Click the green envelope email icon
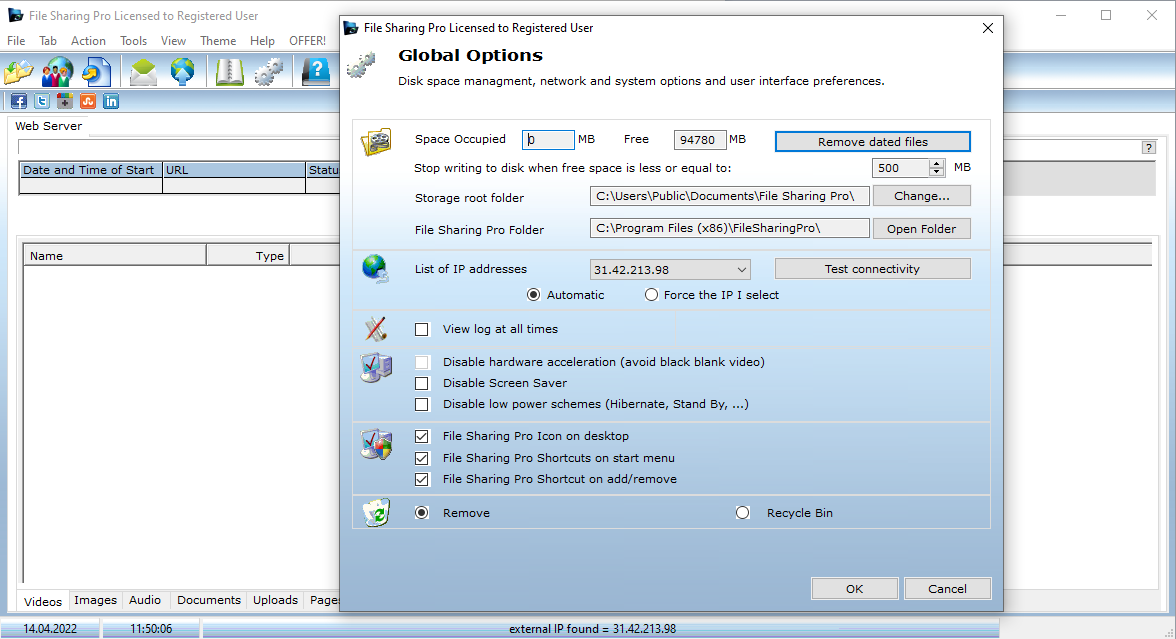This screenshot has width=1176, height=639. 143,72
